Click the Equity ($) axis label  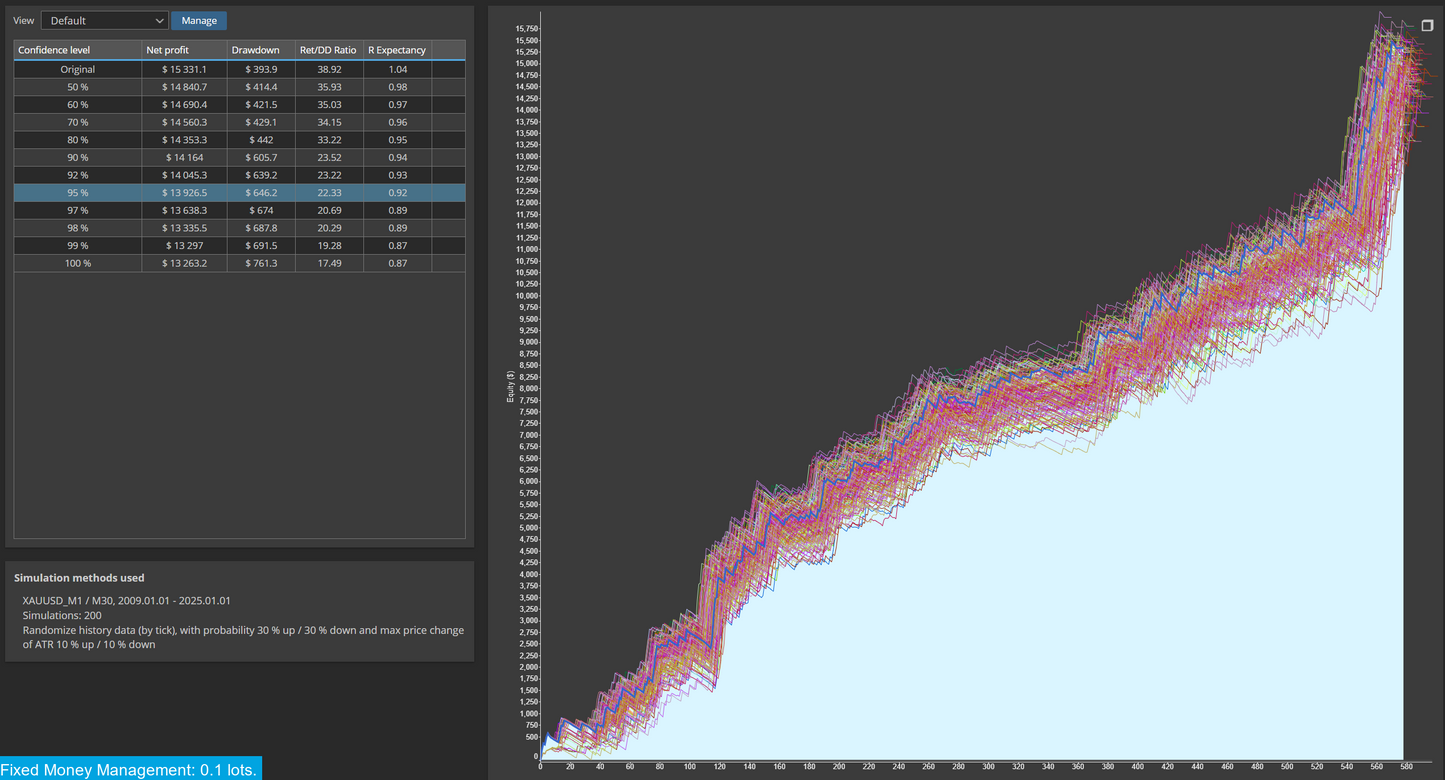tap(510, 386)
